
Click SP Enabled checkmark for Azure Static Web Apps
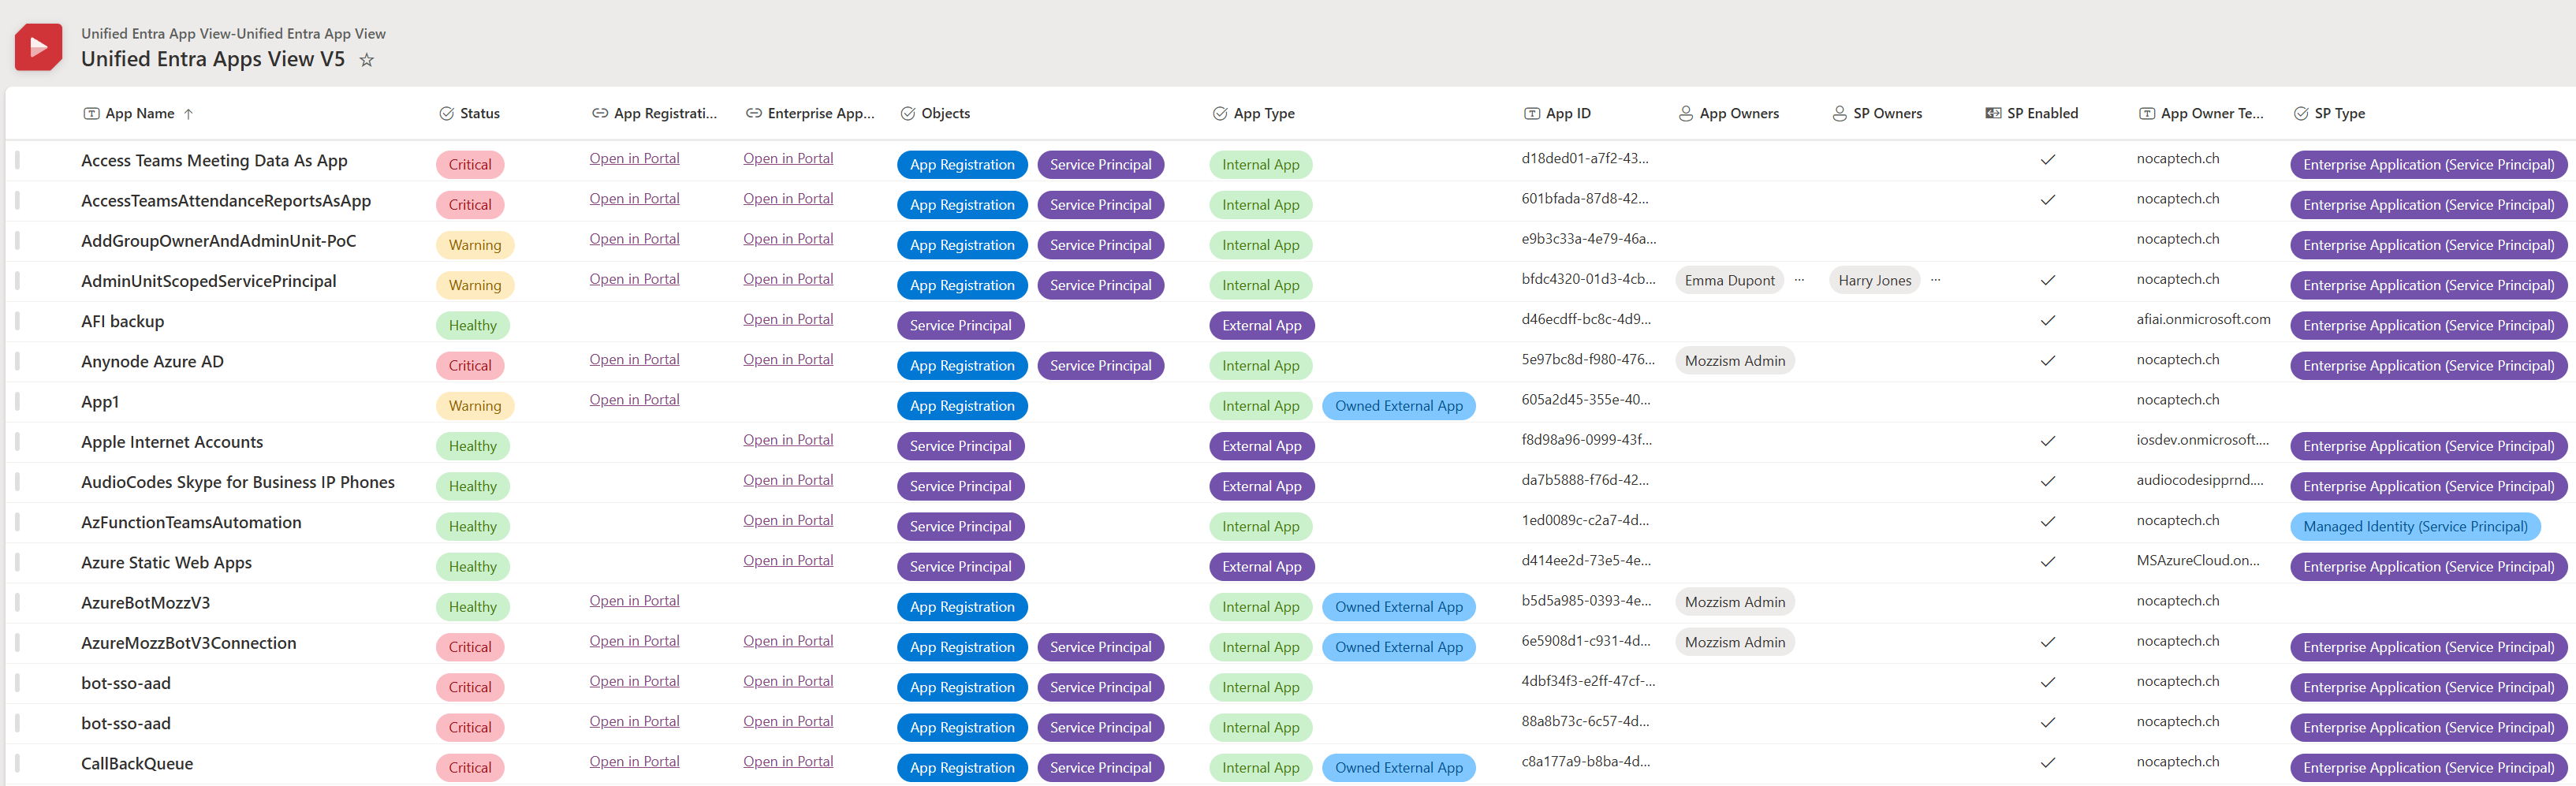2047,562
